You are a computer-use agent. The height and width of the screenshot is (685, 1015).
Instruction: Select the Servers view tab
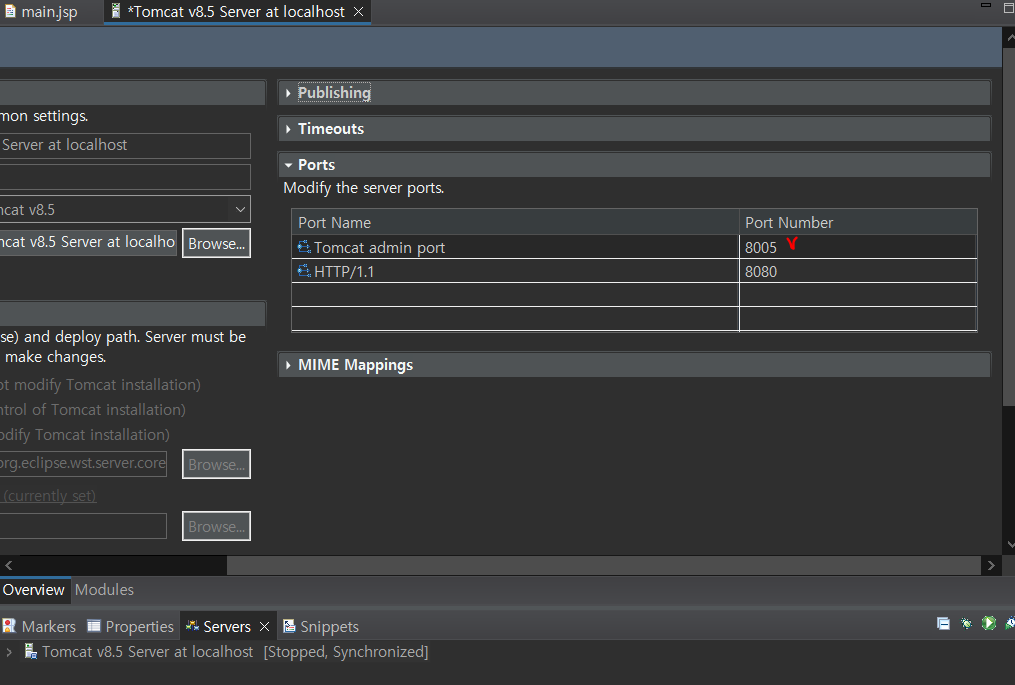[x=227, y=626]
